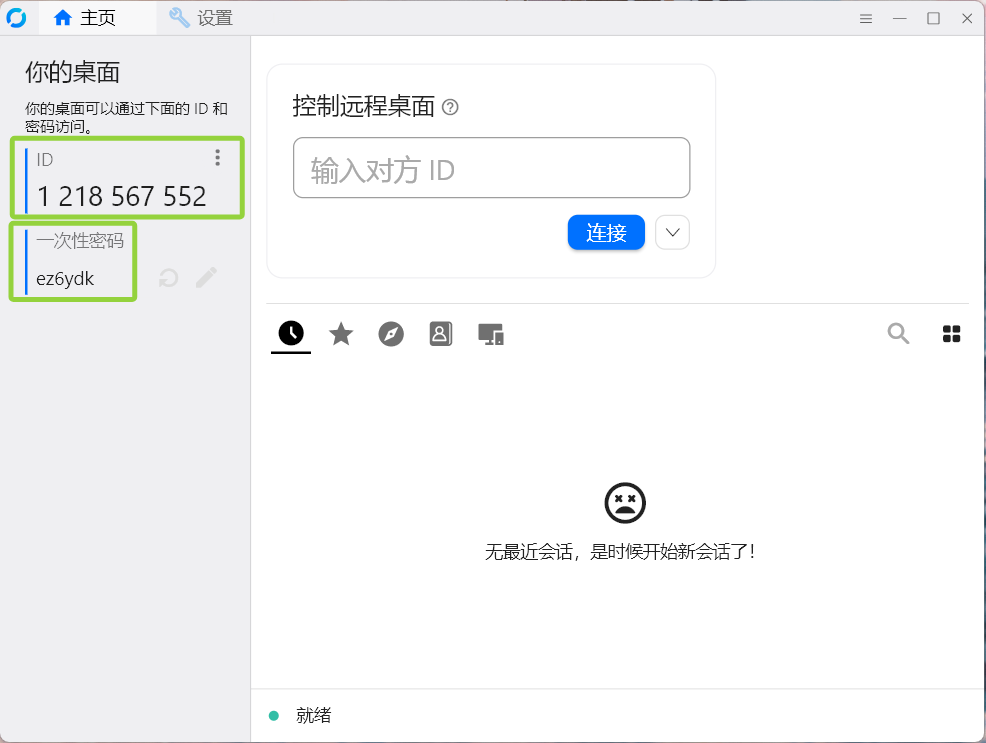Show the Accessible devices tab
This screenshot has height=743, width=986.
[x=490, y=334]
